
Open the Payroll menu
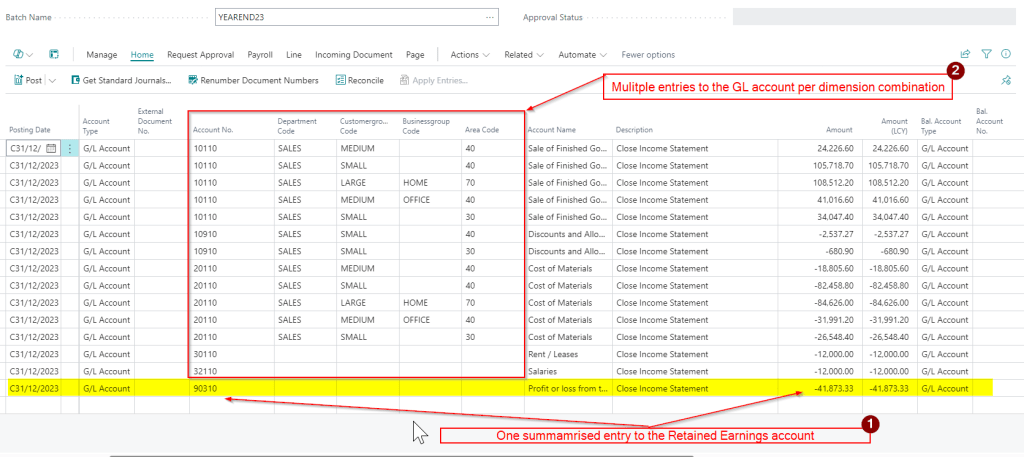coord(260,54)
